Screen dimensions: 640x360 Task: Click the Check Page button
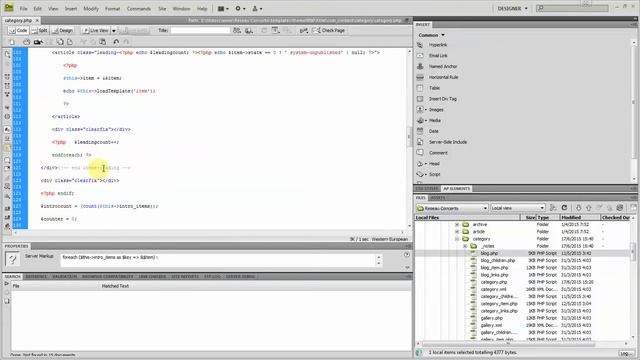(x=329, y=31)
